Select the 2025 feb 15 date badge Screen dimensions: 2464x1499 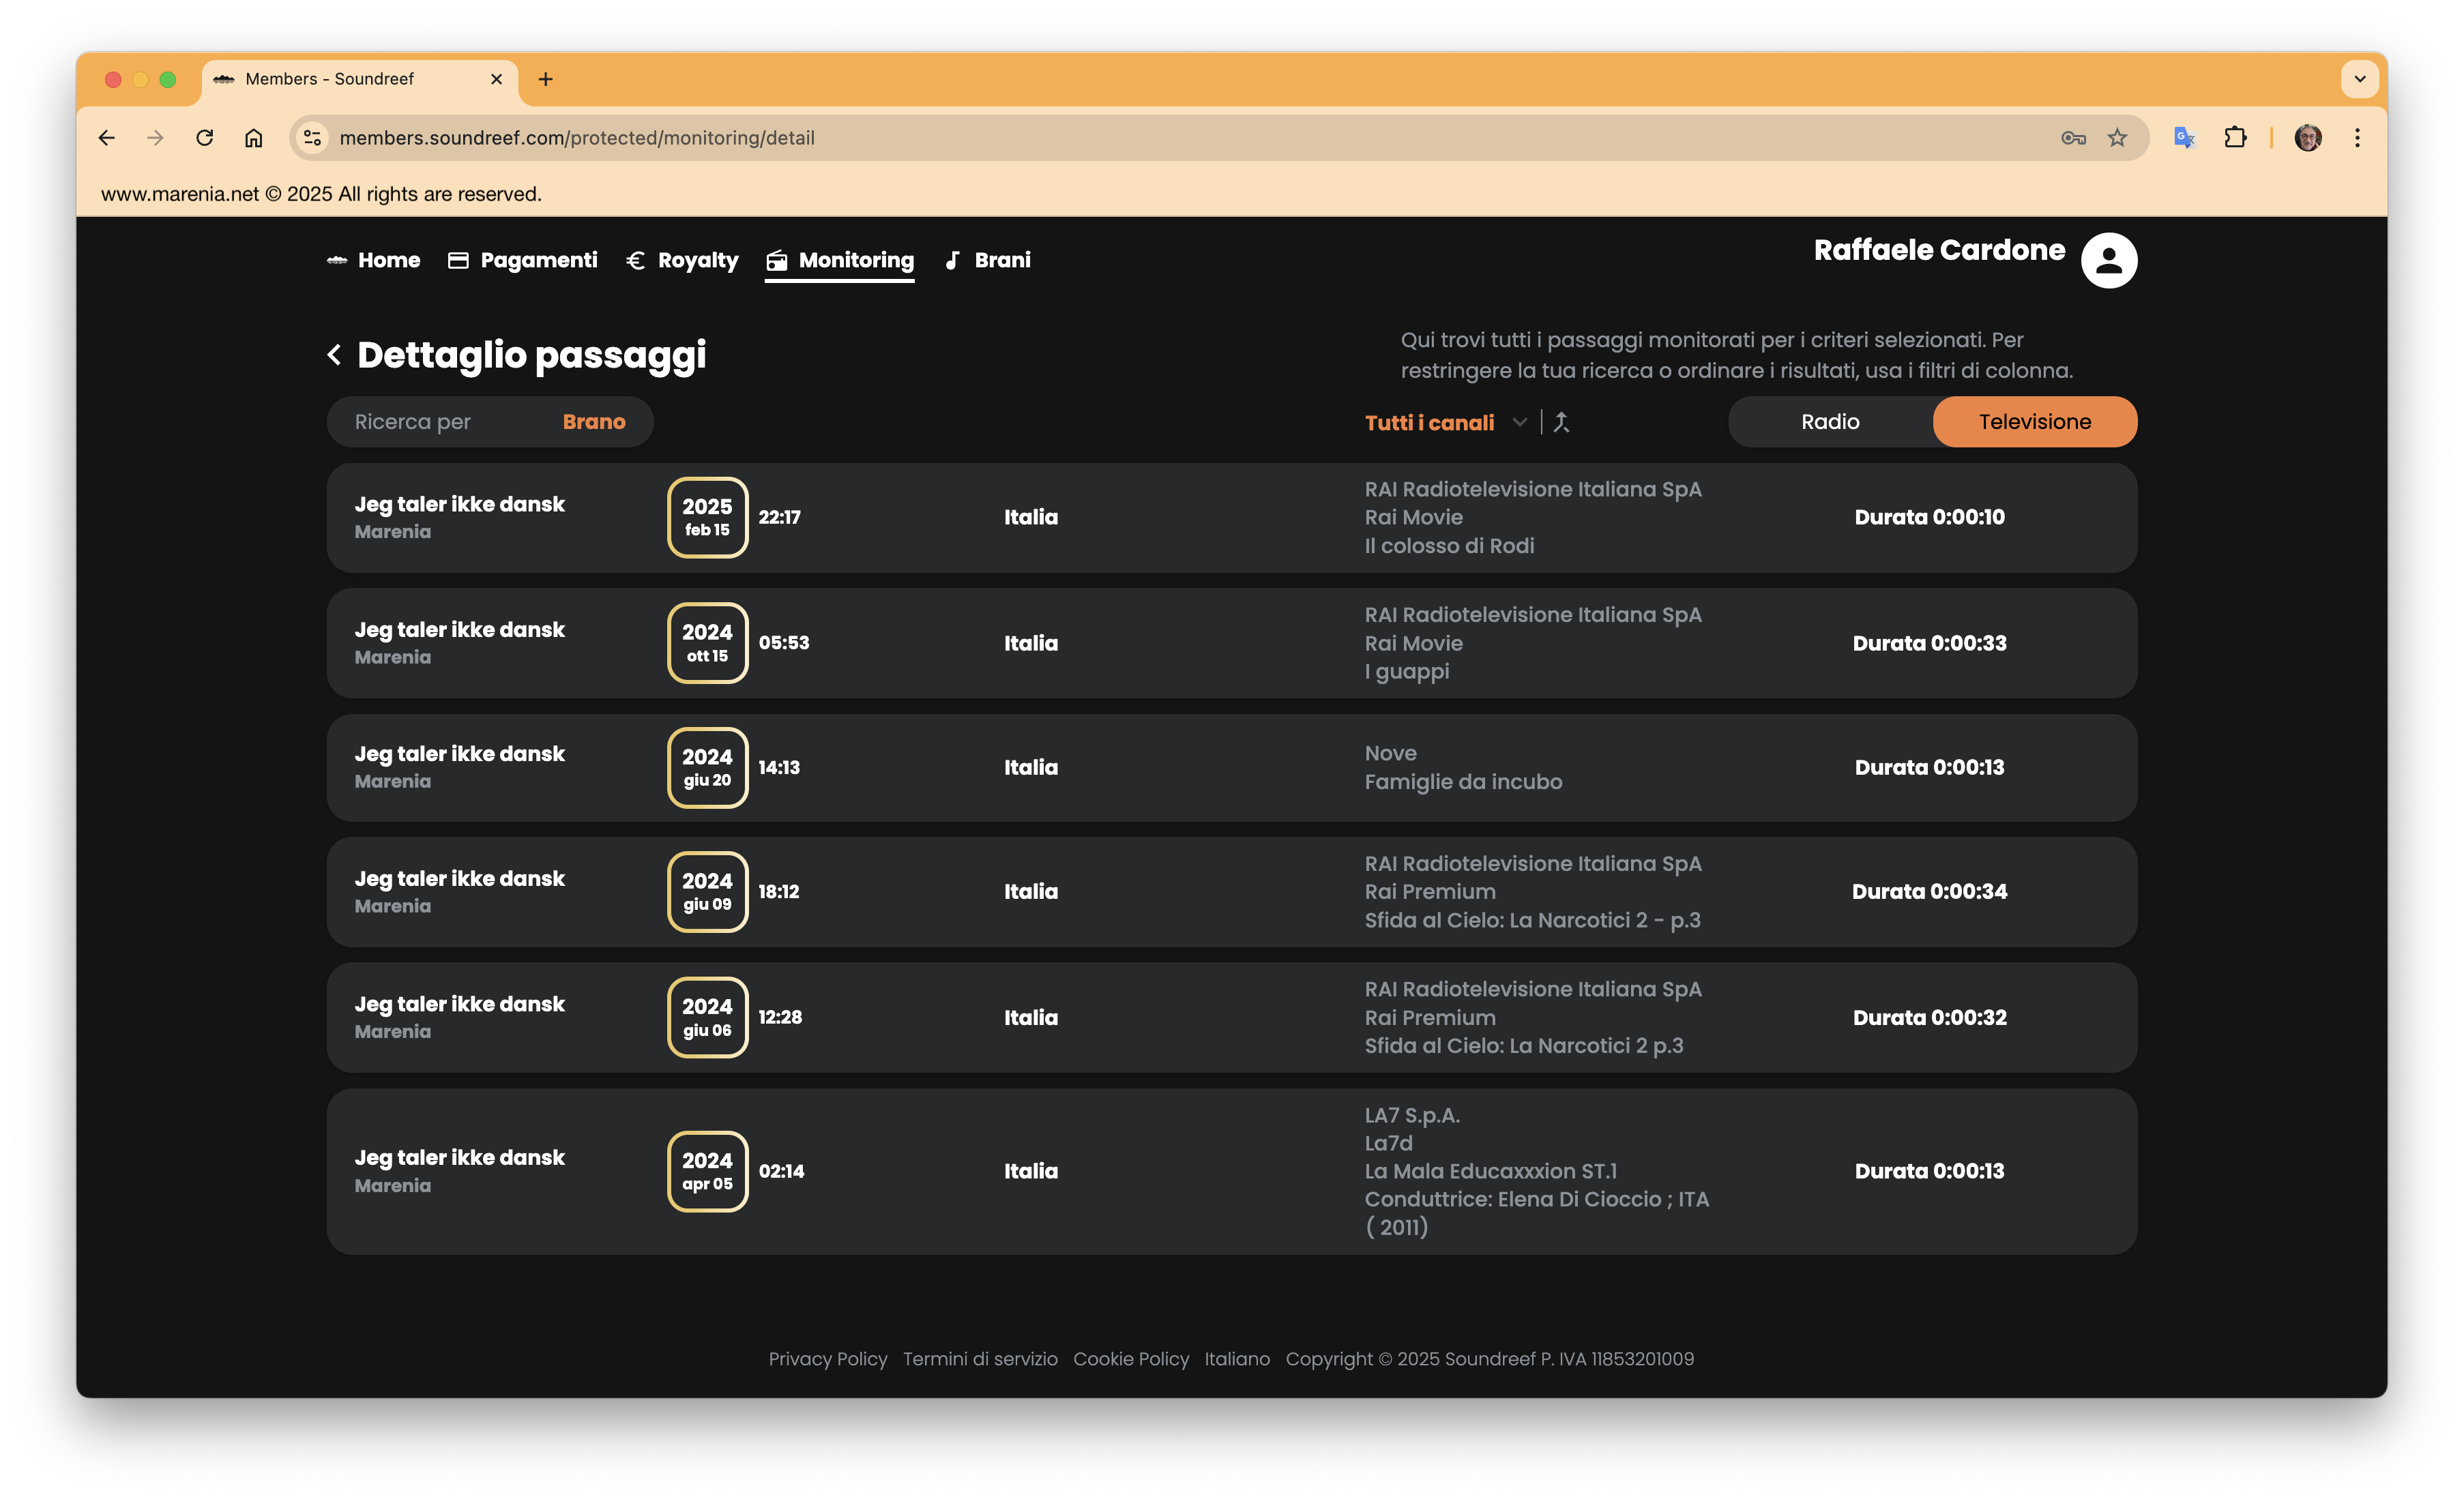pos(708,517)
